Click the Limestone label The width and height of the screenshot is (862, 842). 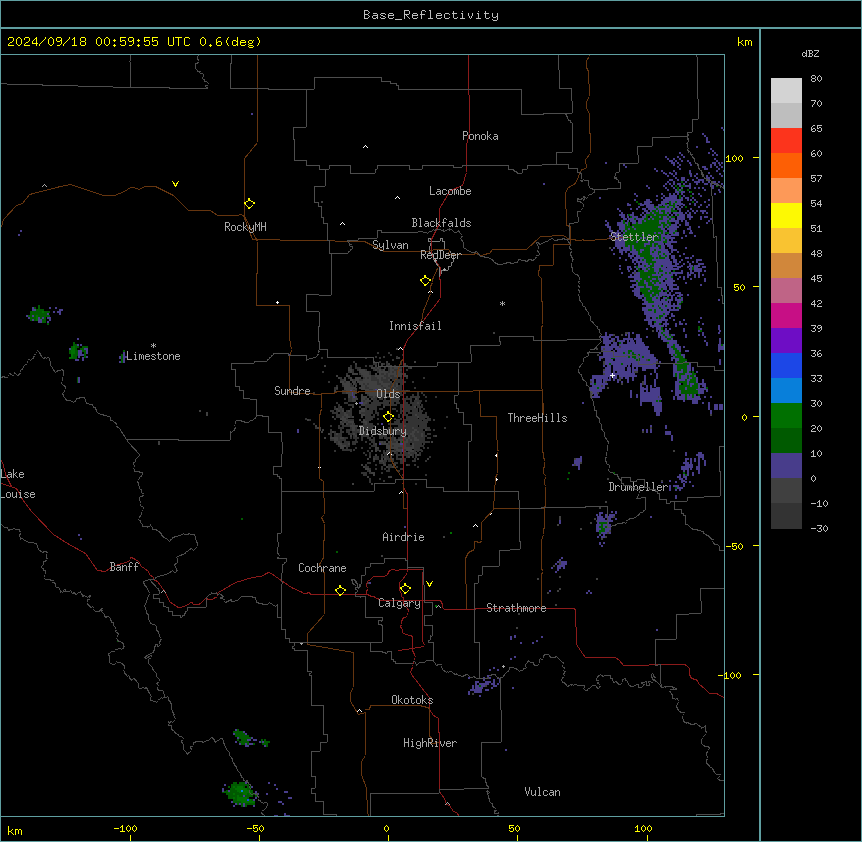[153, 356]
